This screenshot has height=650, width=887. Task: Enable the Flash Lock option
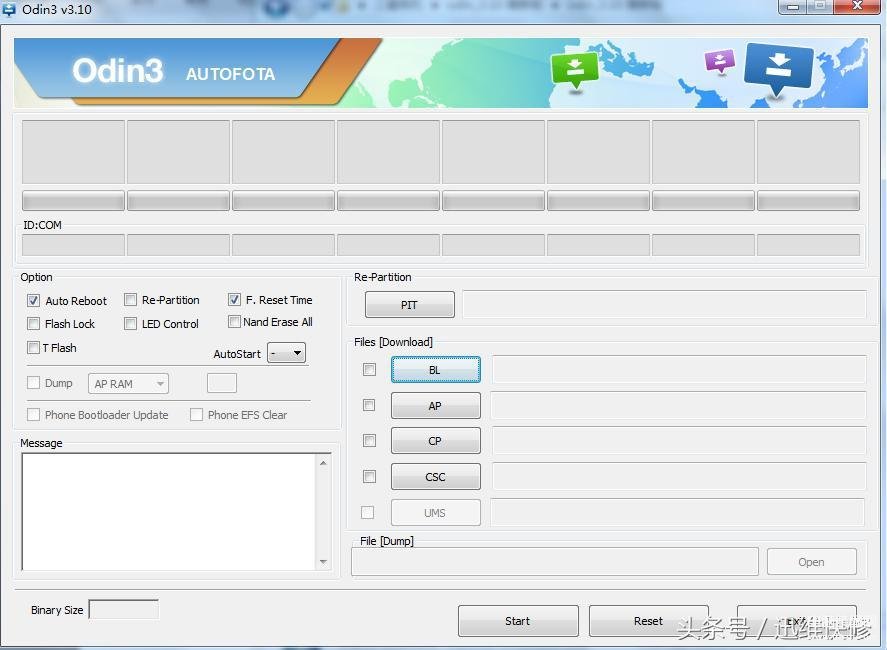point(33,323)
